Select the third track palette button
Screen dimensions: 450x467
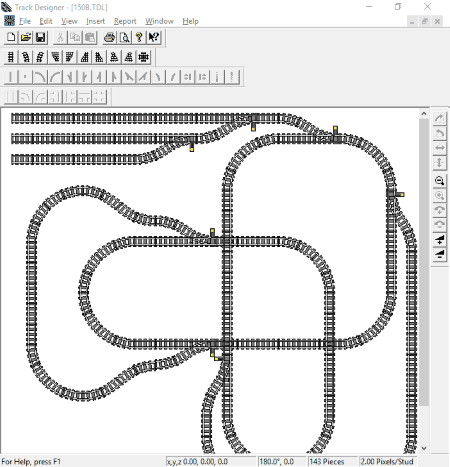40,57
